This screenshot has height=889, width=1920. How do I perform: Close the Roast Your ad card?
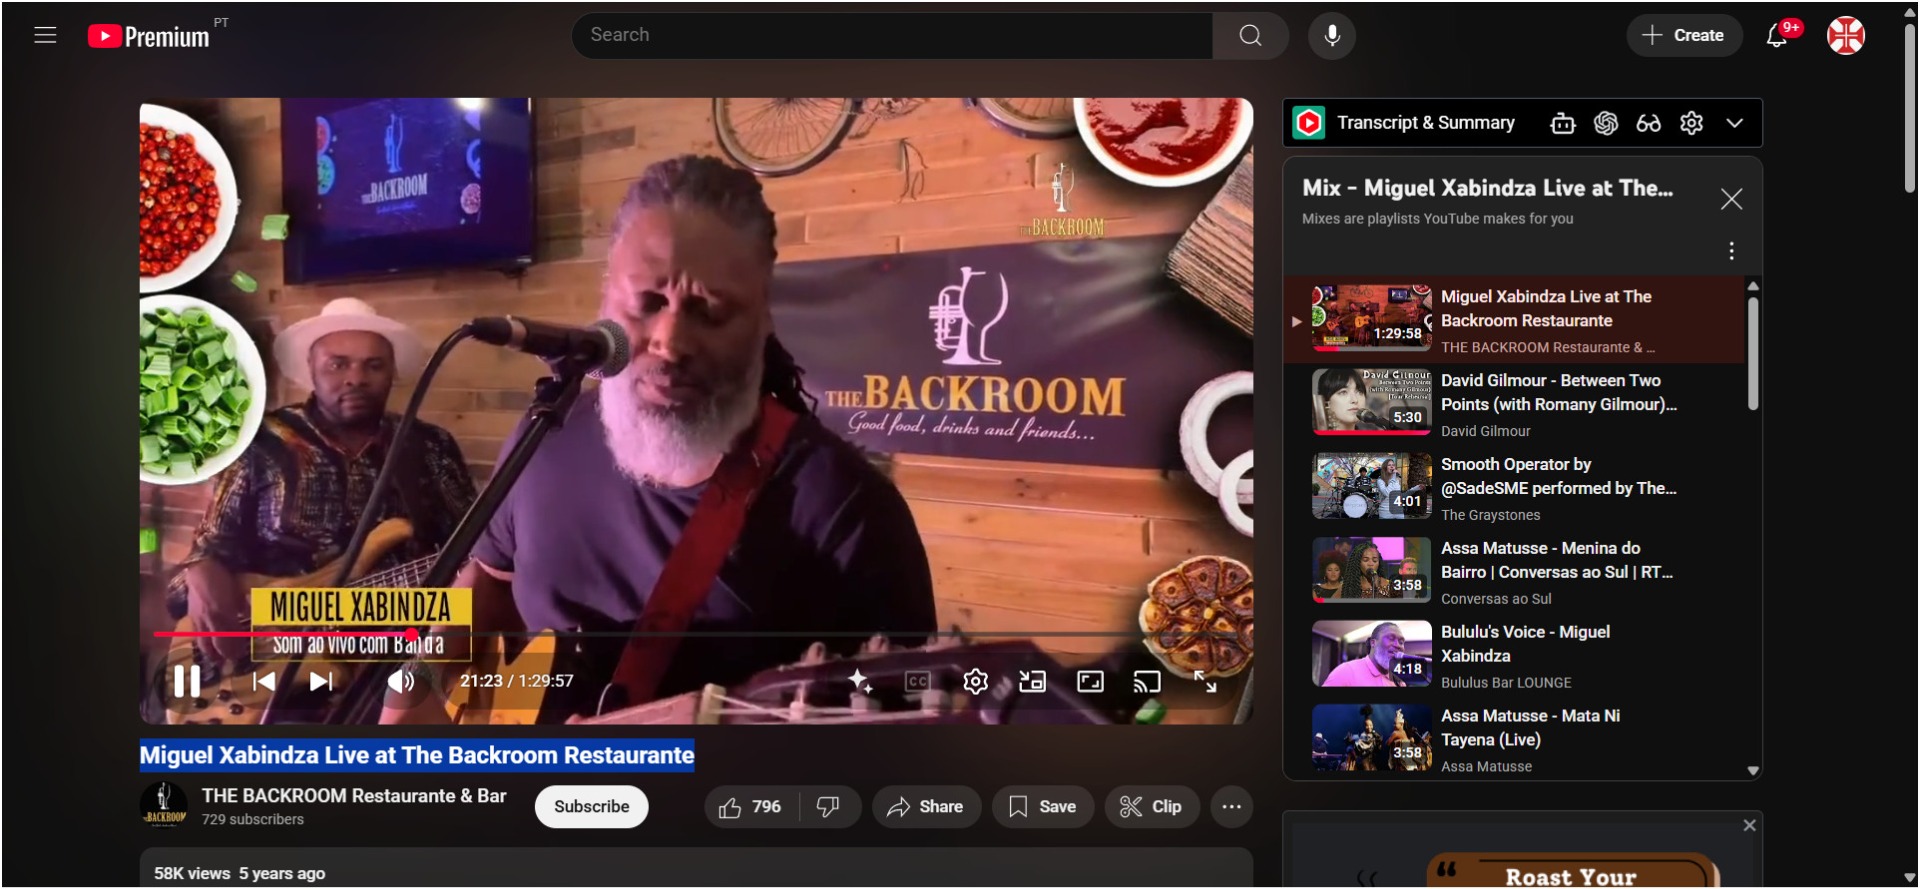point(1749,825)
